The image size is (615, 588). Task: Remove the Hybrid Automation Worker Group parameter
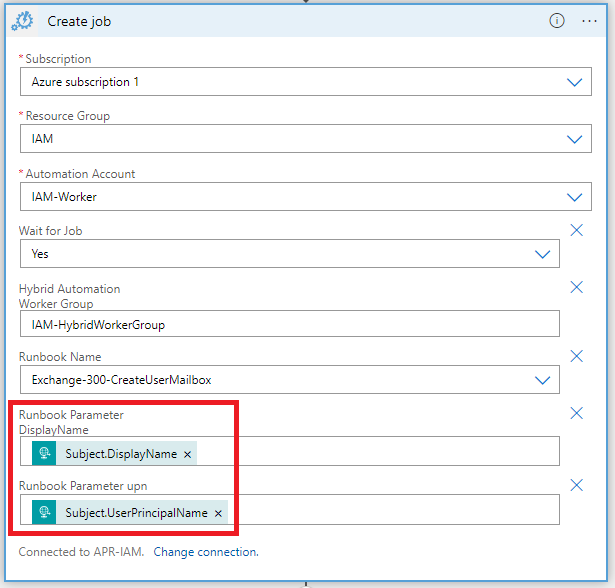[576, 287]
